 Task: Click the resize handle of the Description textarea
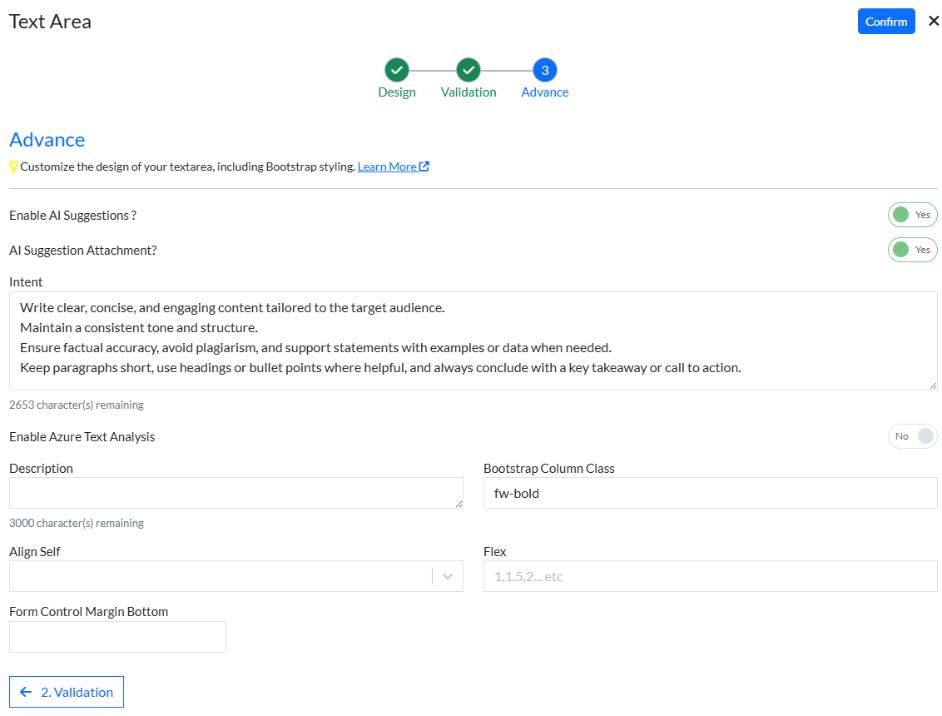458,503
